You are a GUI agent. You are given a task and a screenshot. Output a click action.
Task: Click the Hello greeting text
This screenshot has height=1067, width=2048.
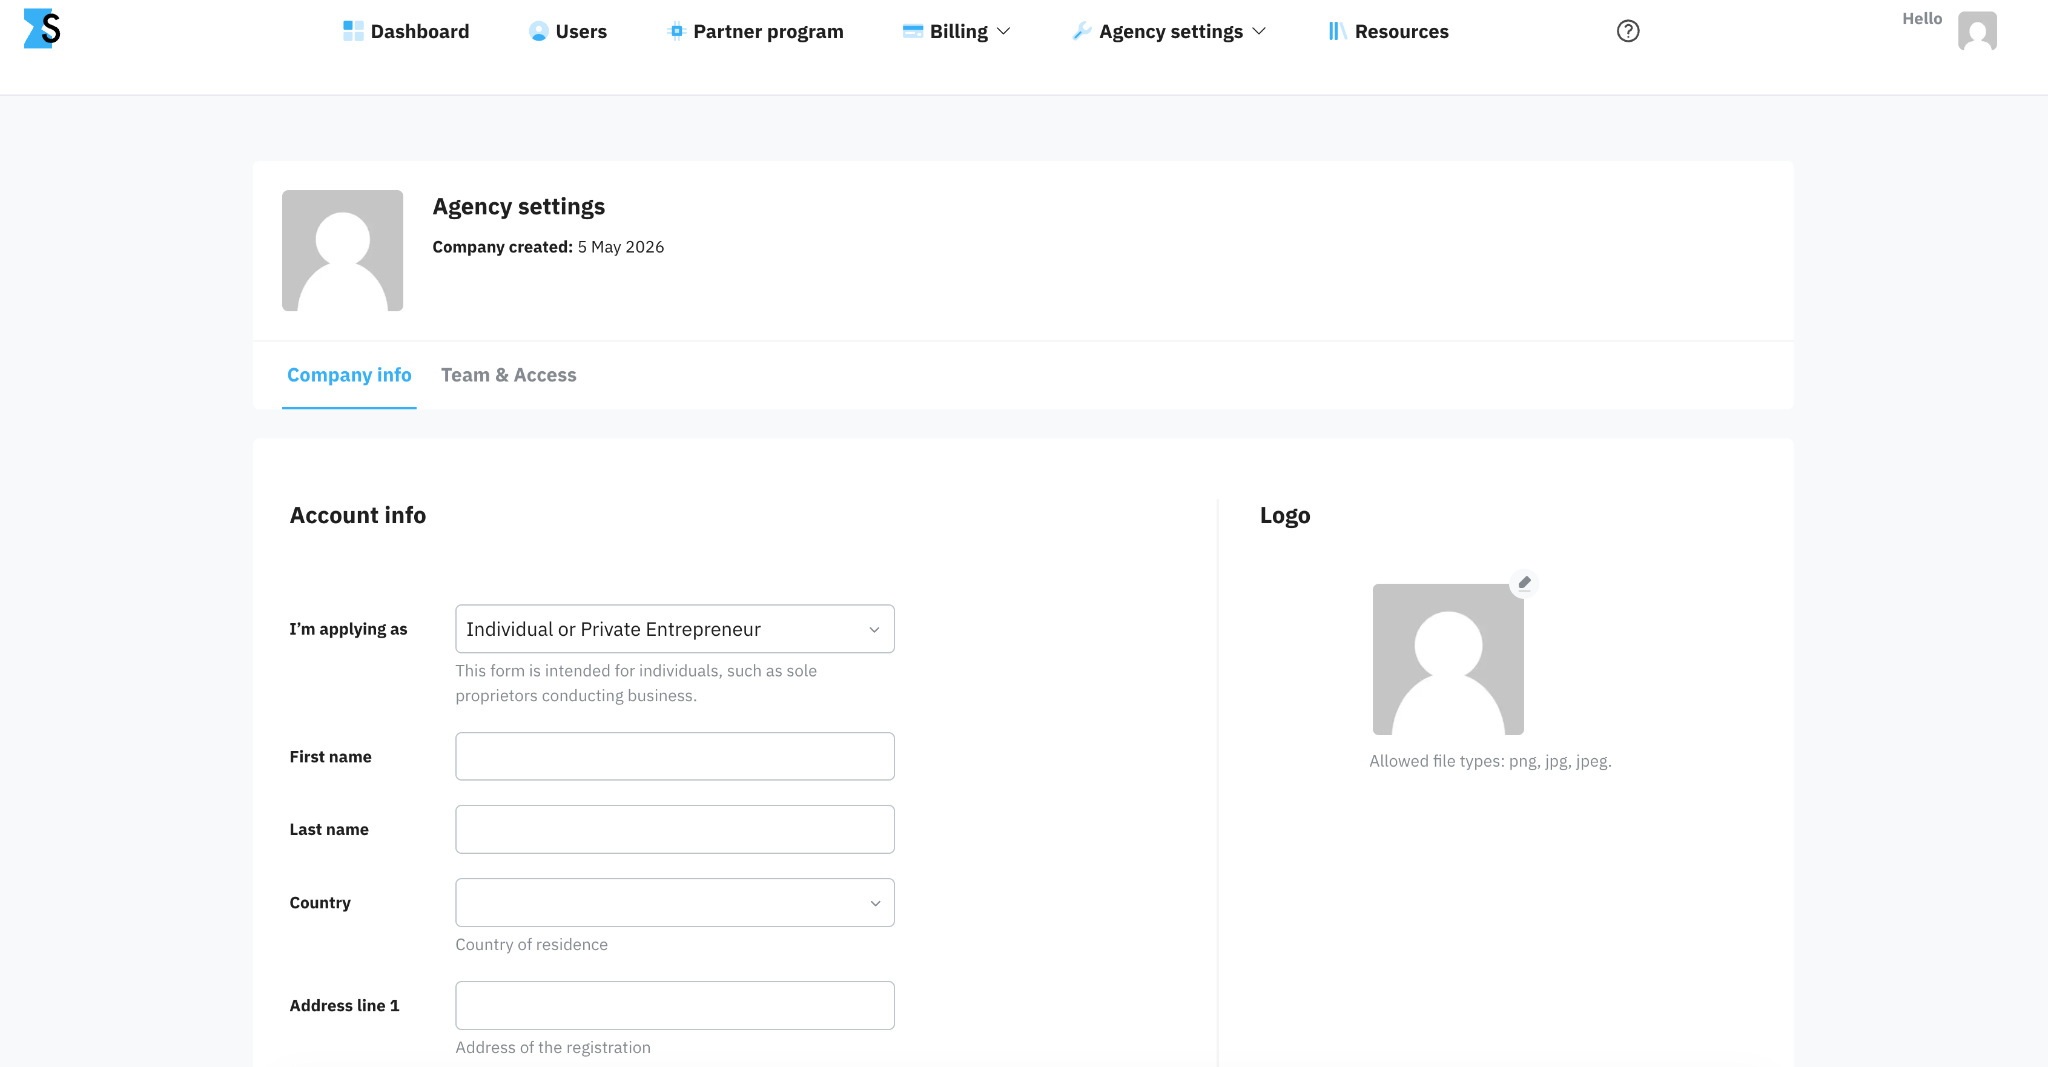(1922, 18)
